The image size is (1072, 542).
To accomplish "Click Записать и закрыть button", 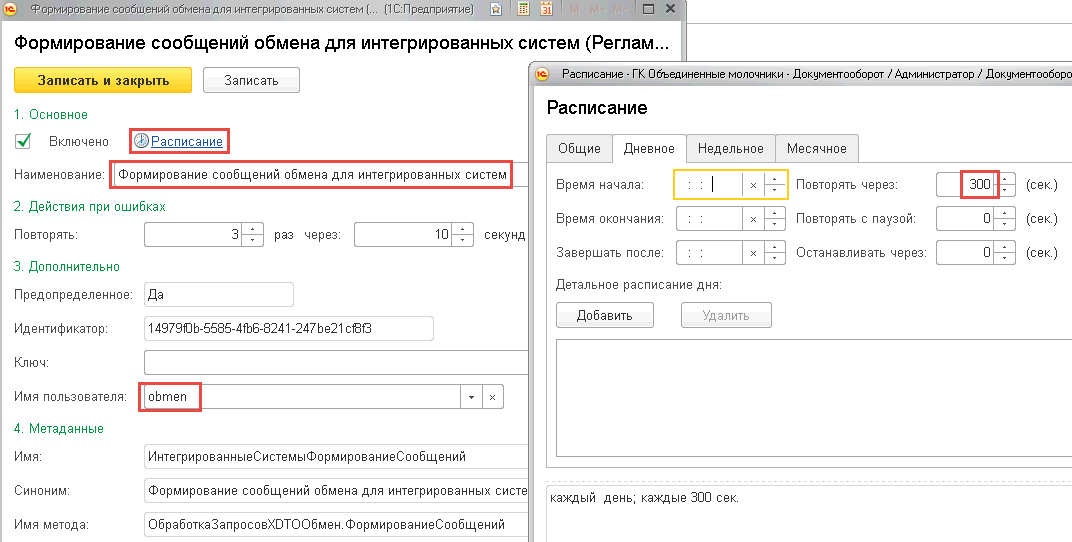I will point(103,80).
